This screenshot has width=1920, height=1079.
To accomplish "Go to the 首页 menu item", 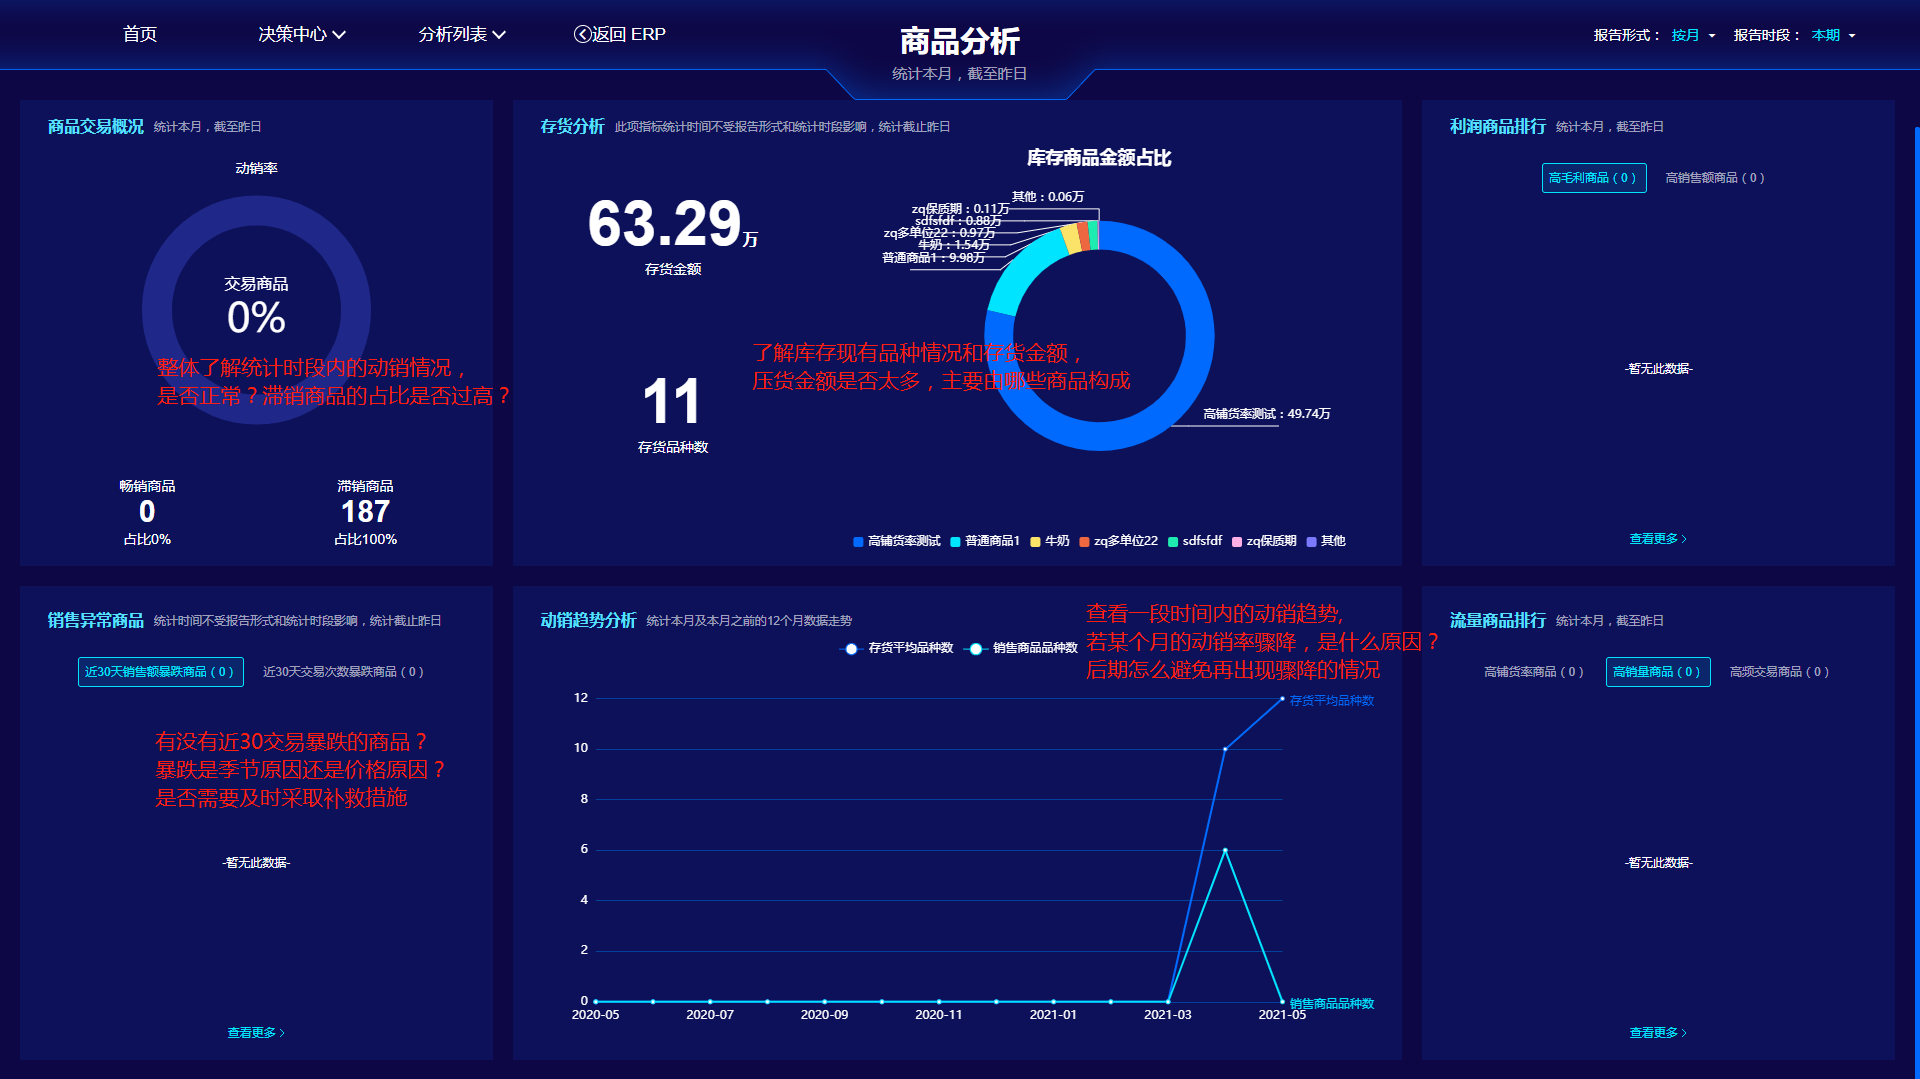I will 140,34.
